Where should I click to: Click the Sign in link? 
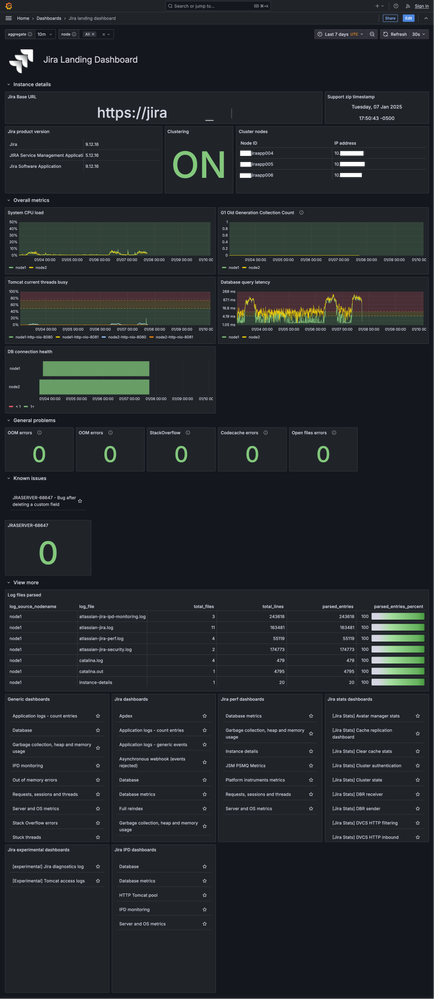pyautogui.click(x=422, y=6)
